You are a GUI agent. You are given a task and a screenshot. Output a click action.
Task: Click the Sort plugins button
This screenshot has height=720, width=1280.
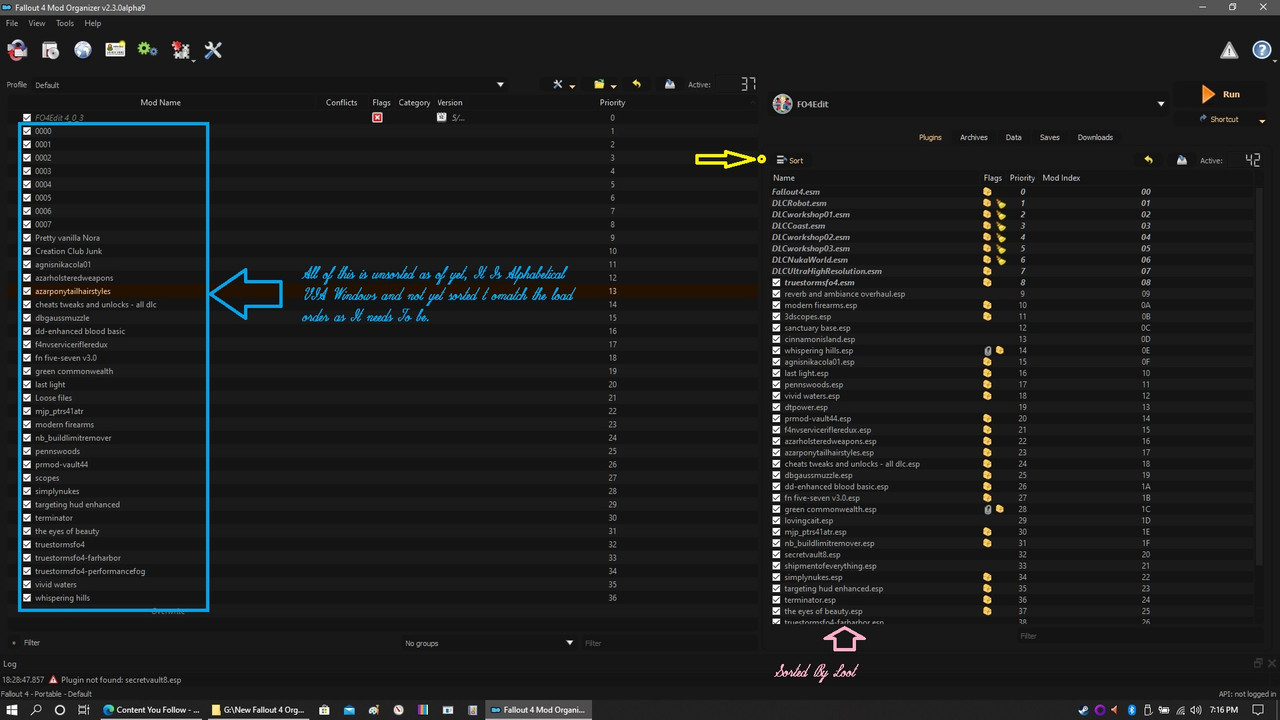click(x=790, y=160)
